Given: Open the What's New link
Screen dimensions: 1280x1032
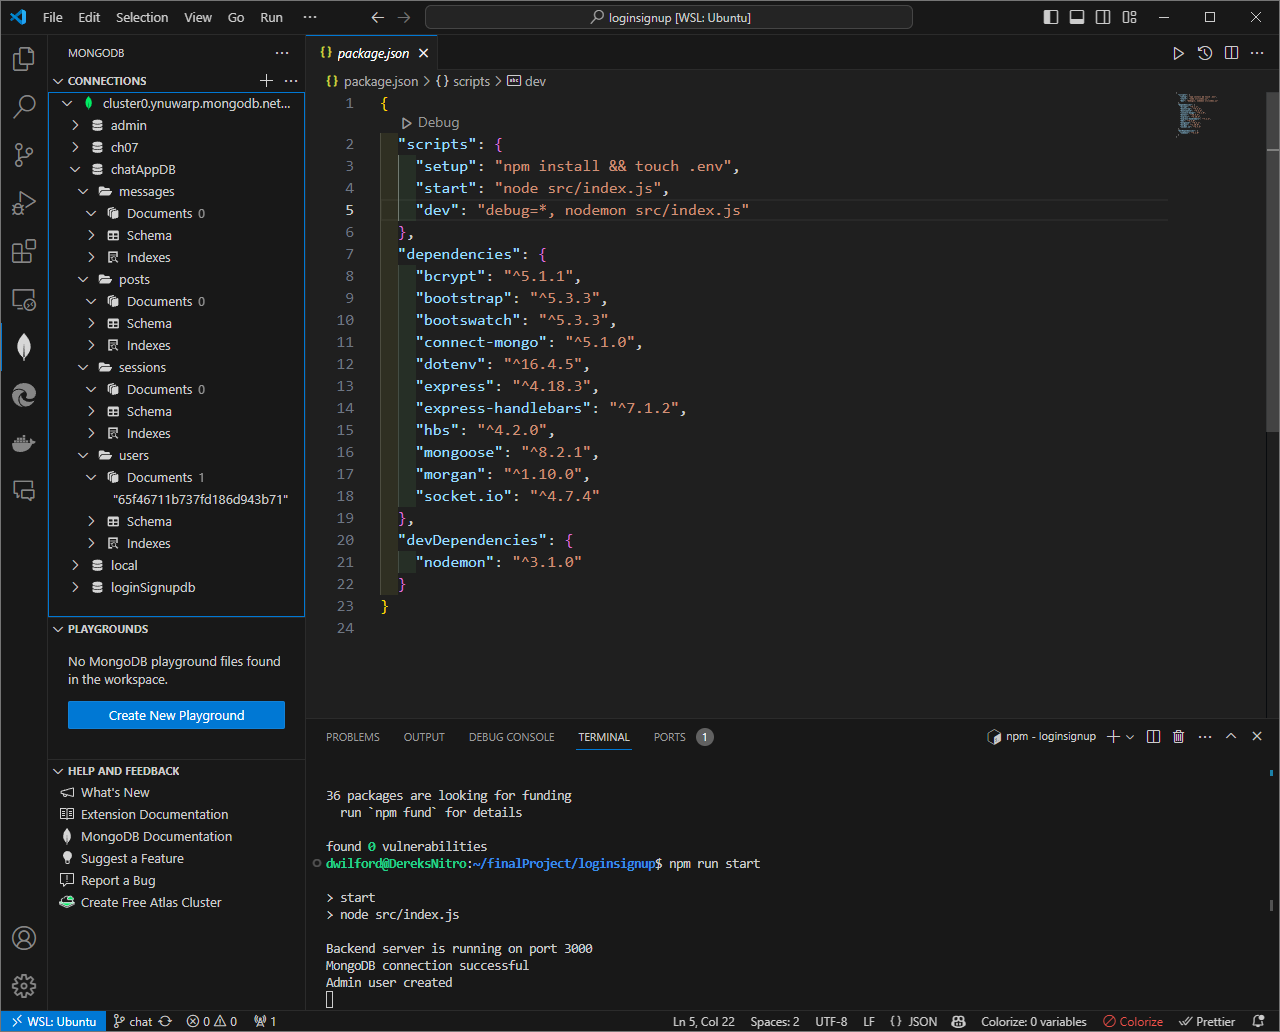Looking at the screenshot, I should point(115,792).
